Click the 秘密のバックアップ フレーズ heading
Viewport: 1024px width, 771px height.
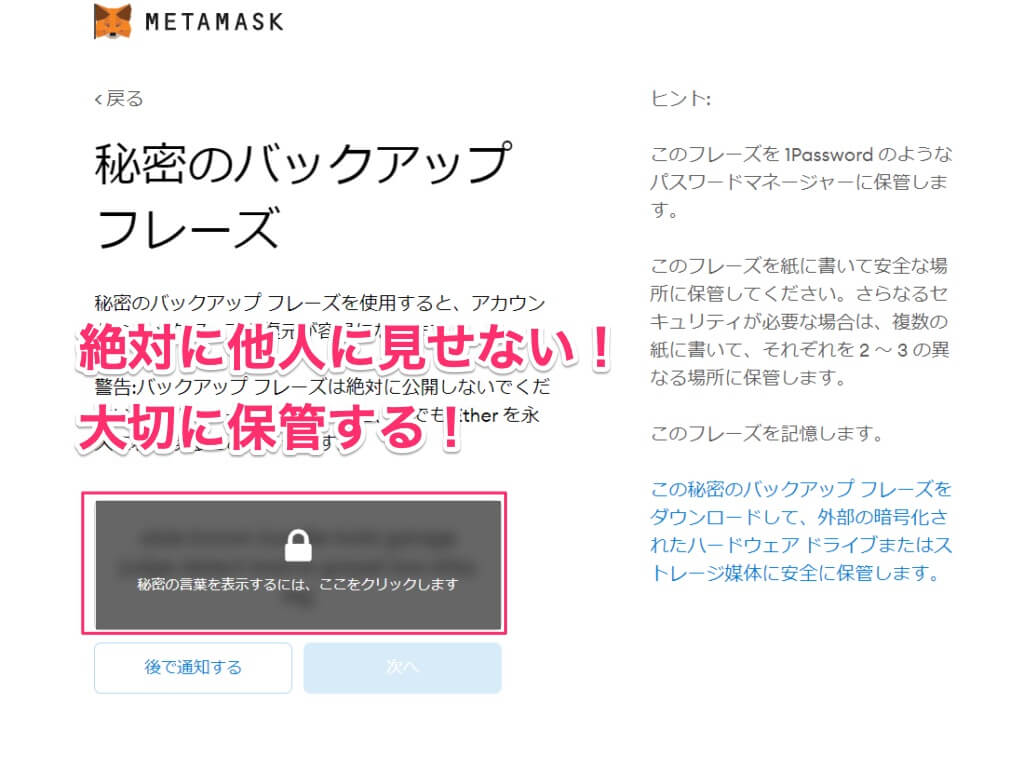(303, 196)
